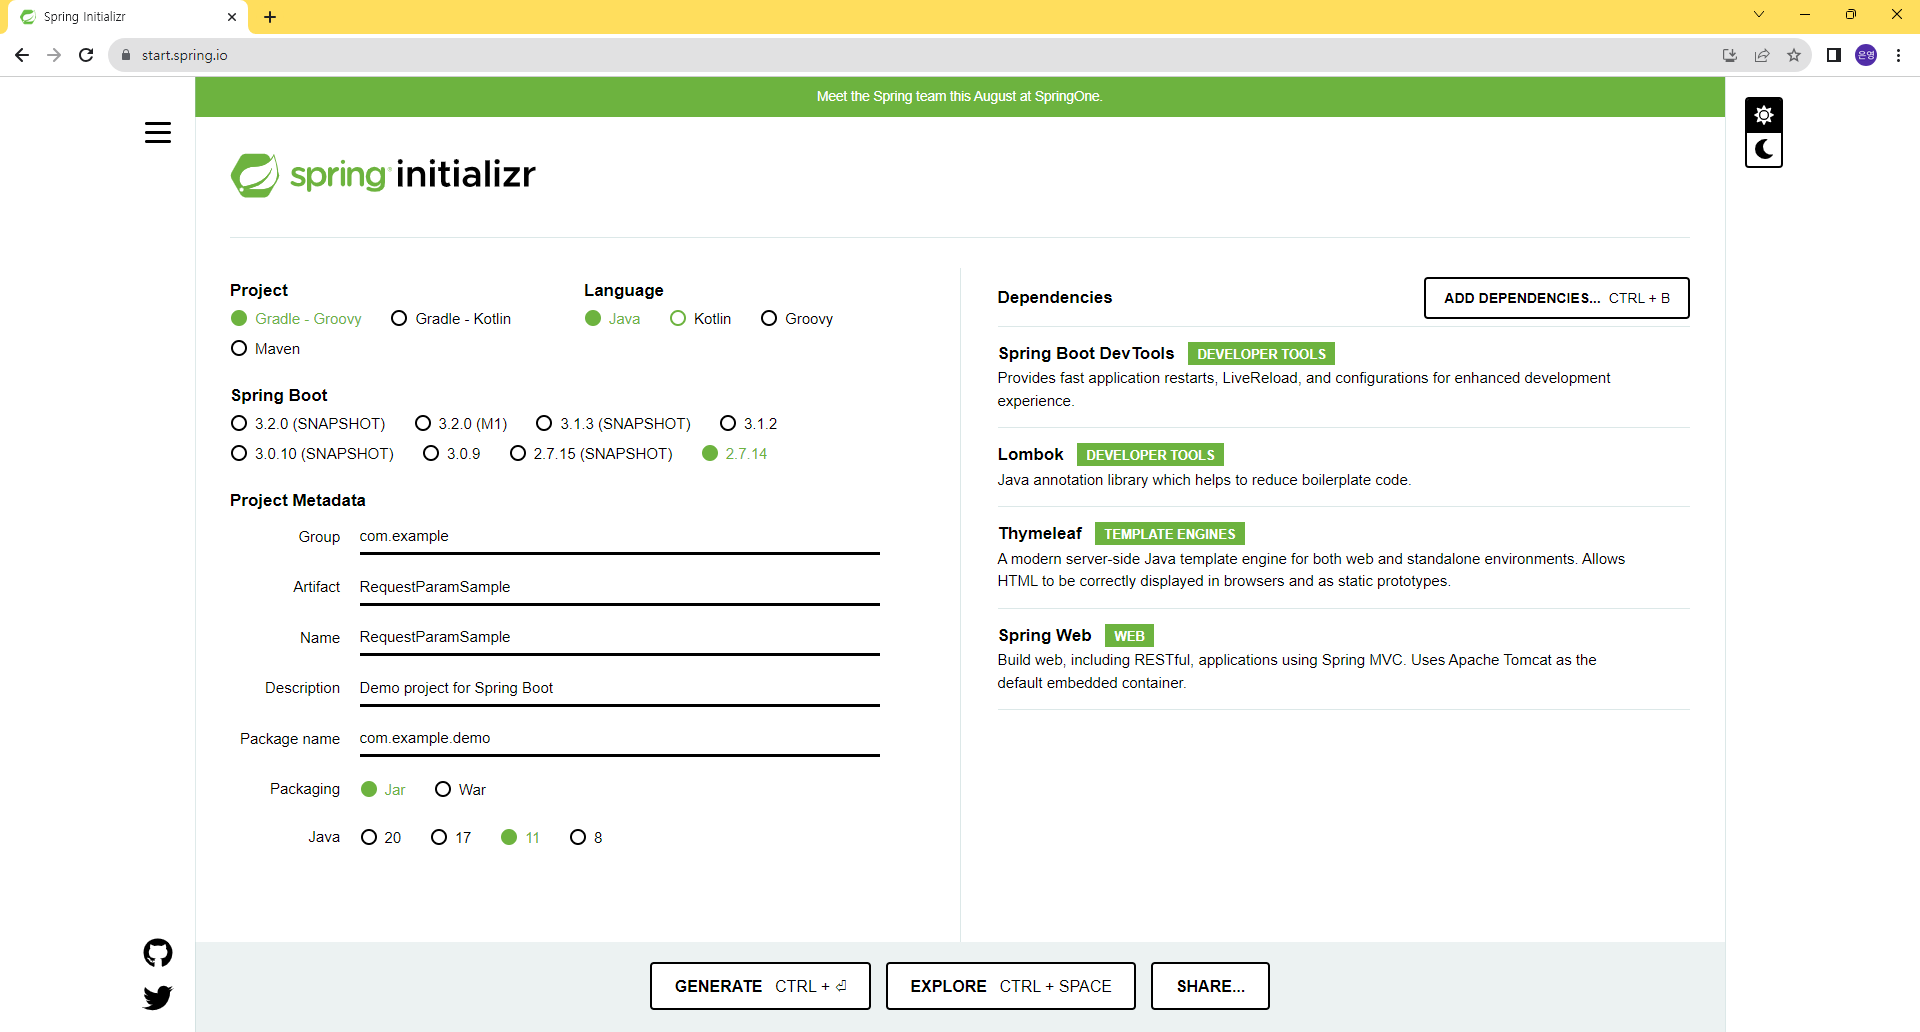The height and width of the screenshot is (1032, 1920).
Task: Click the Share button
Action: pos(1210,986)
